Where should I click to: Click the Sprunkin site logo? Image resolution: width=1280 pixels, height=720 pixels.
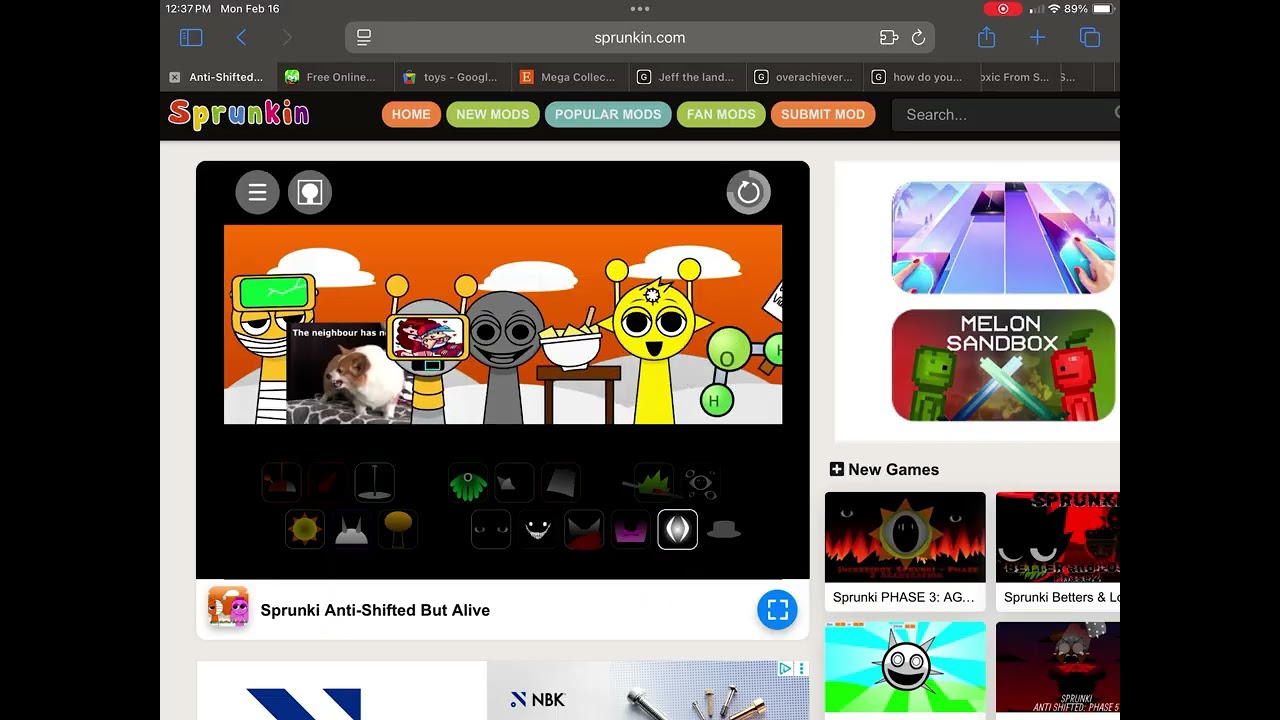coord(239,114)
